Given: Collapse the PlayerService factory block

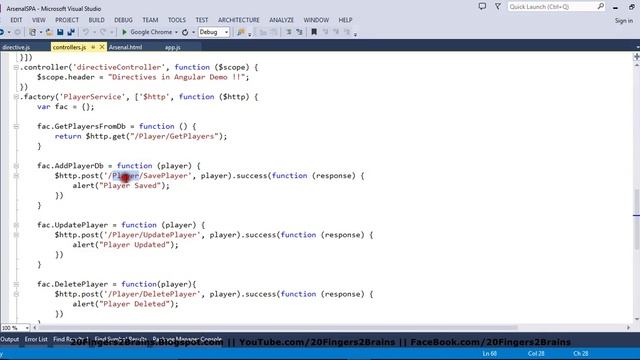Looking at the screenshot, I should (x=16, y=97).
